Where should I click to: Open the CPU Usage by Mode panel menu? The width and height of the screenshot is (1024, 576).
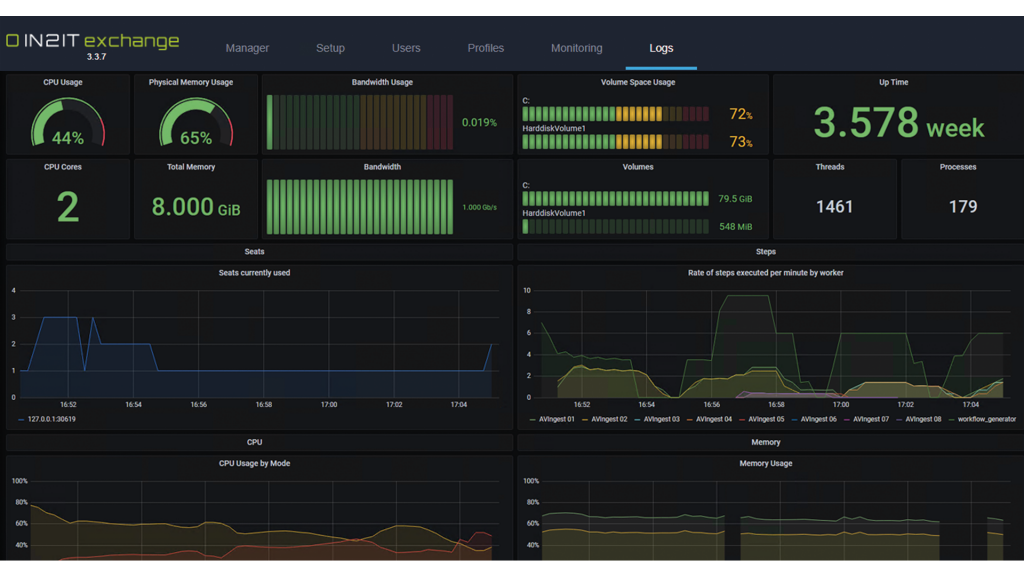coord(254,463)
